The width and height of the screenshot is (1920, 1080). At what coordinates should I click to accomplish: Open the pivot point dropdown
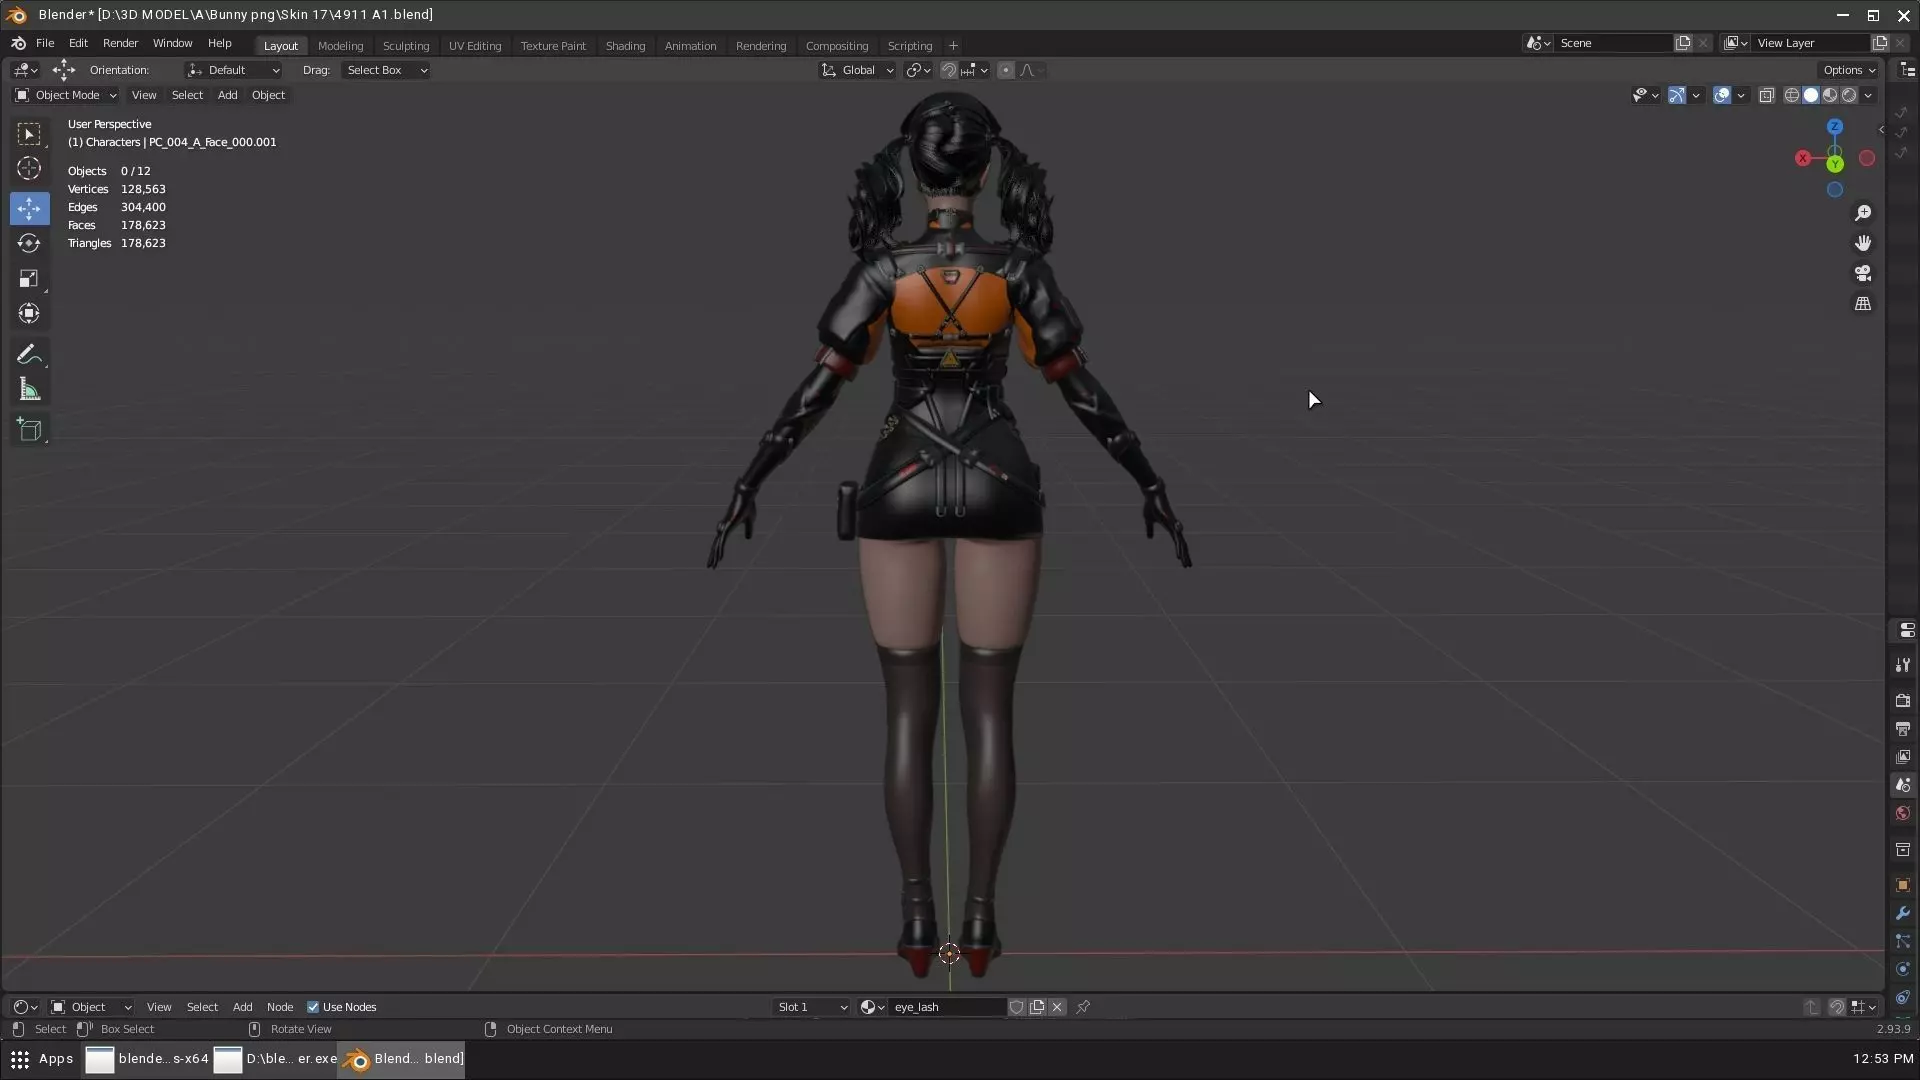pyautogui.click(x=918, y=70)
